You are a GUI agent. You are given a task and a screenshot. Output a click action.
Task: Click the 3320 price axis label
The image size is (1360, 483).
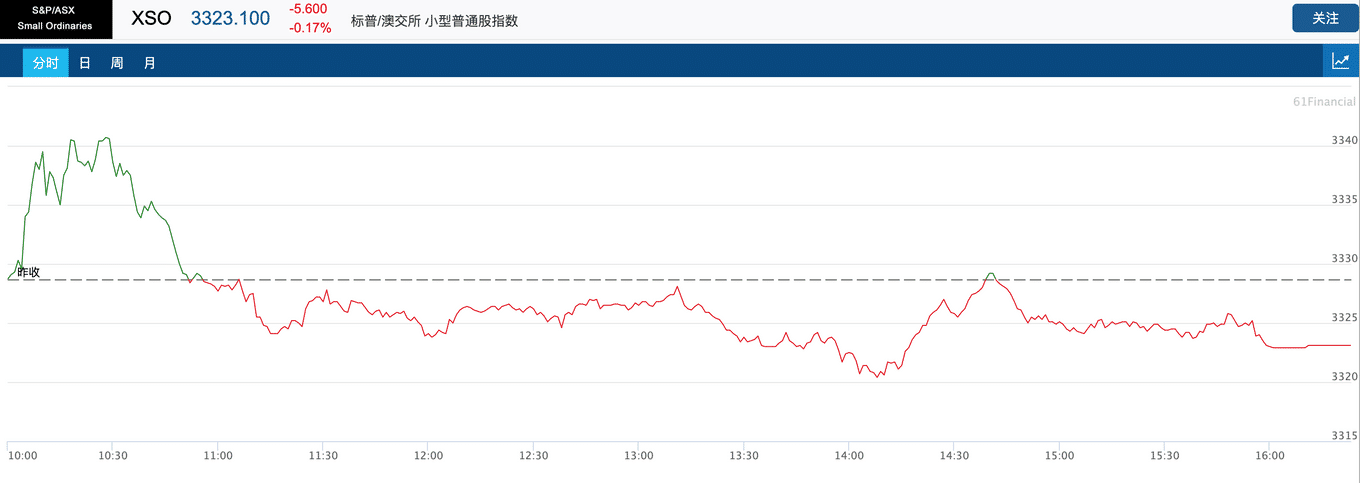(1344, 376)
